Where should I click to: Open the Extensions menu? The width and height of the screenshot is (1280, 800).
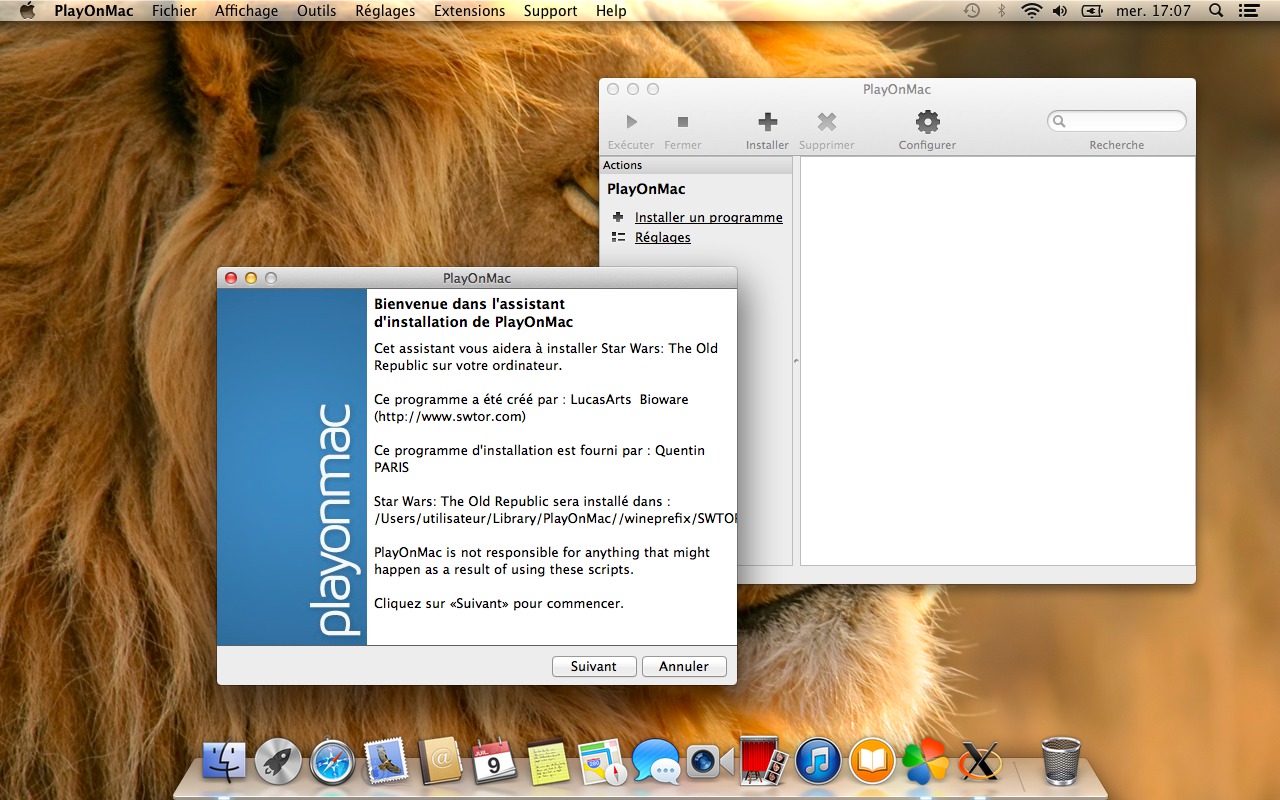pyautogui.click(x=469, y=11)
